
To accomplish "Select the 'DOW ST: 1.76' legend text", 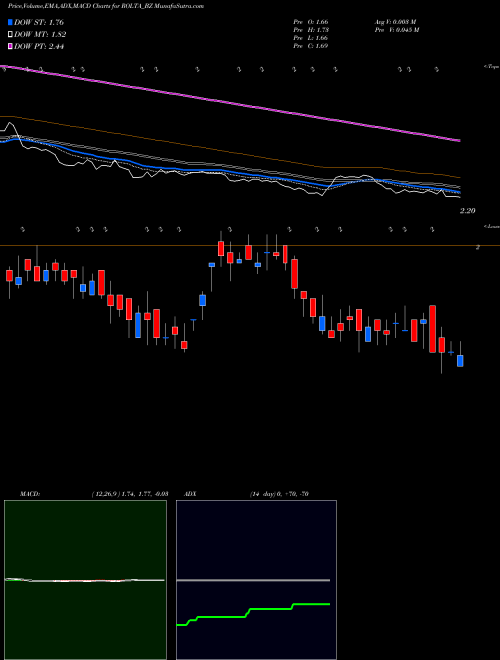I will [39, 22].
